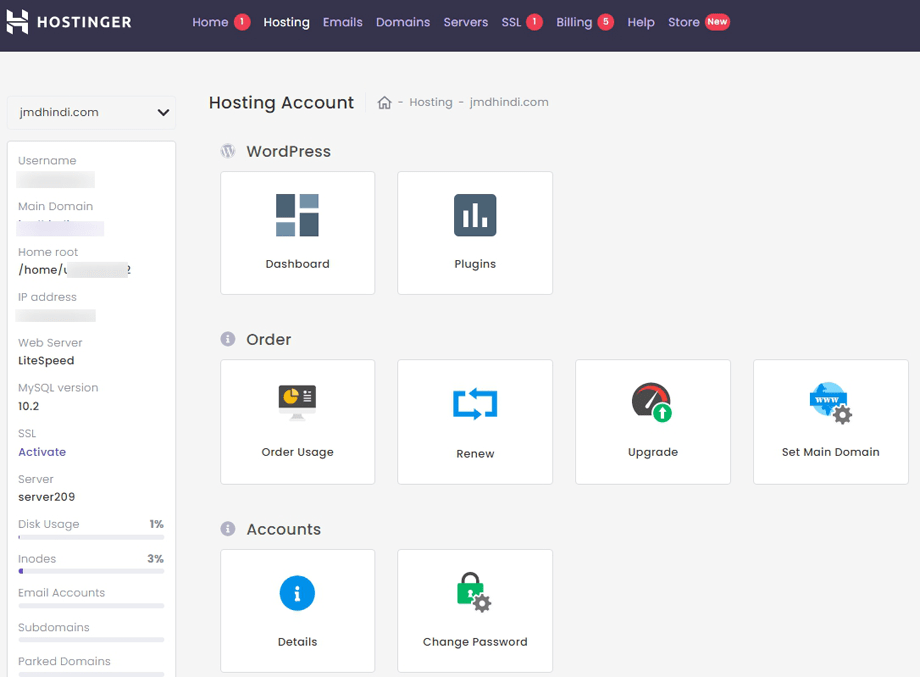This screenshot has height=677, width=920.
Task: Click the Change Password lock icon
Action: click(474, 593)
